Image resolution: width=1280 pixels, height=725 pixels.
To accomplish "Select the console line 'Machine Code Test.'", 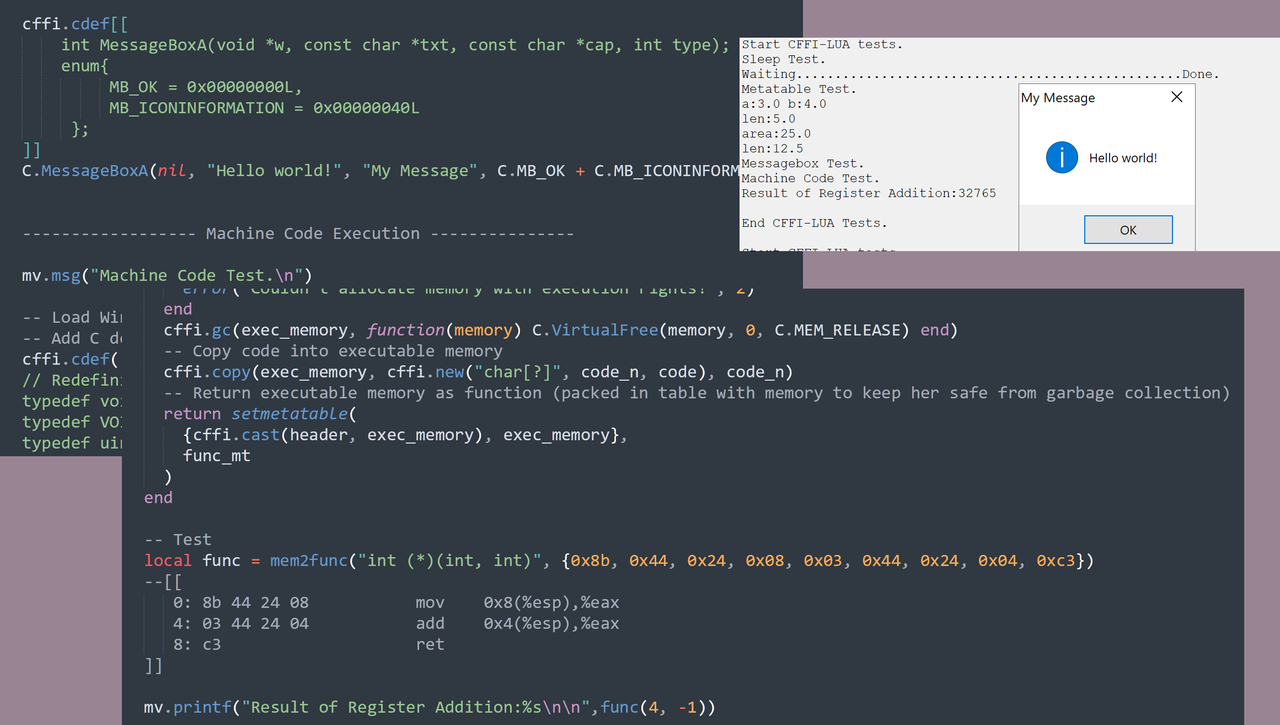I will pos(811,179).
